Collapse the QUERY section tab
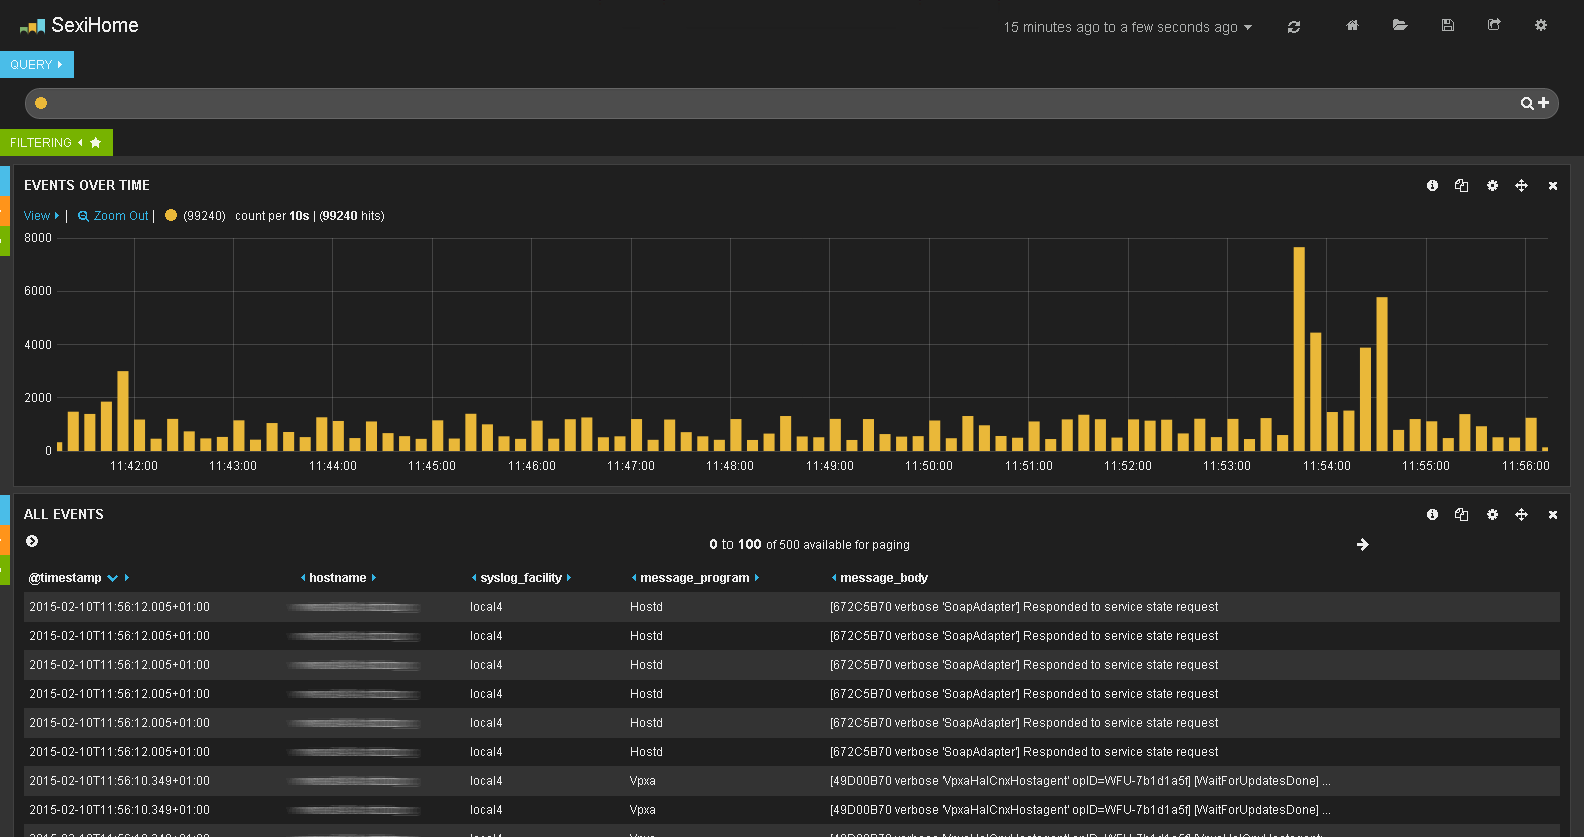The height and width of the screenshot is (837, 1584). (x=37, y=64)
